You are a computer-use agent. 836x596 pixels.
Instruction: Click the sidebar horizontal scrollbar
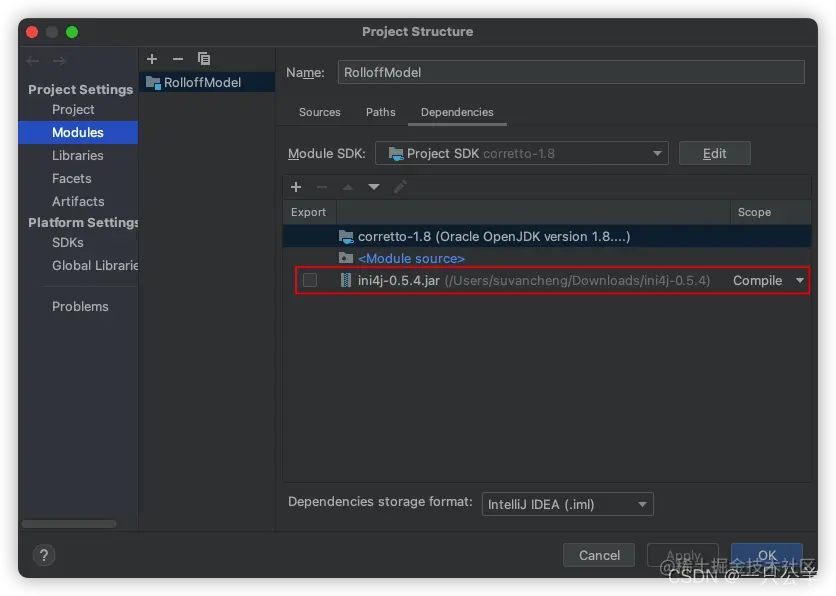point(69,524)
